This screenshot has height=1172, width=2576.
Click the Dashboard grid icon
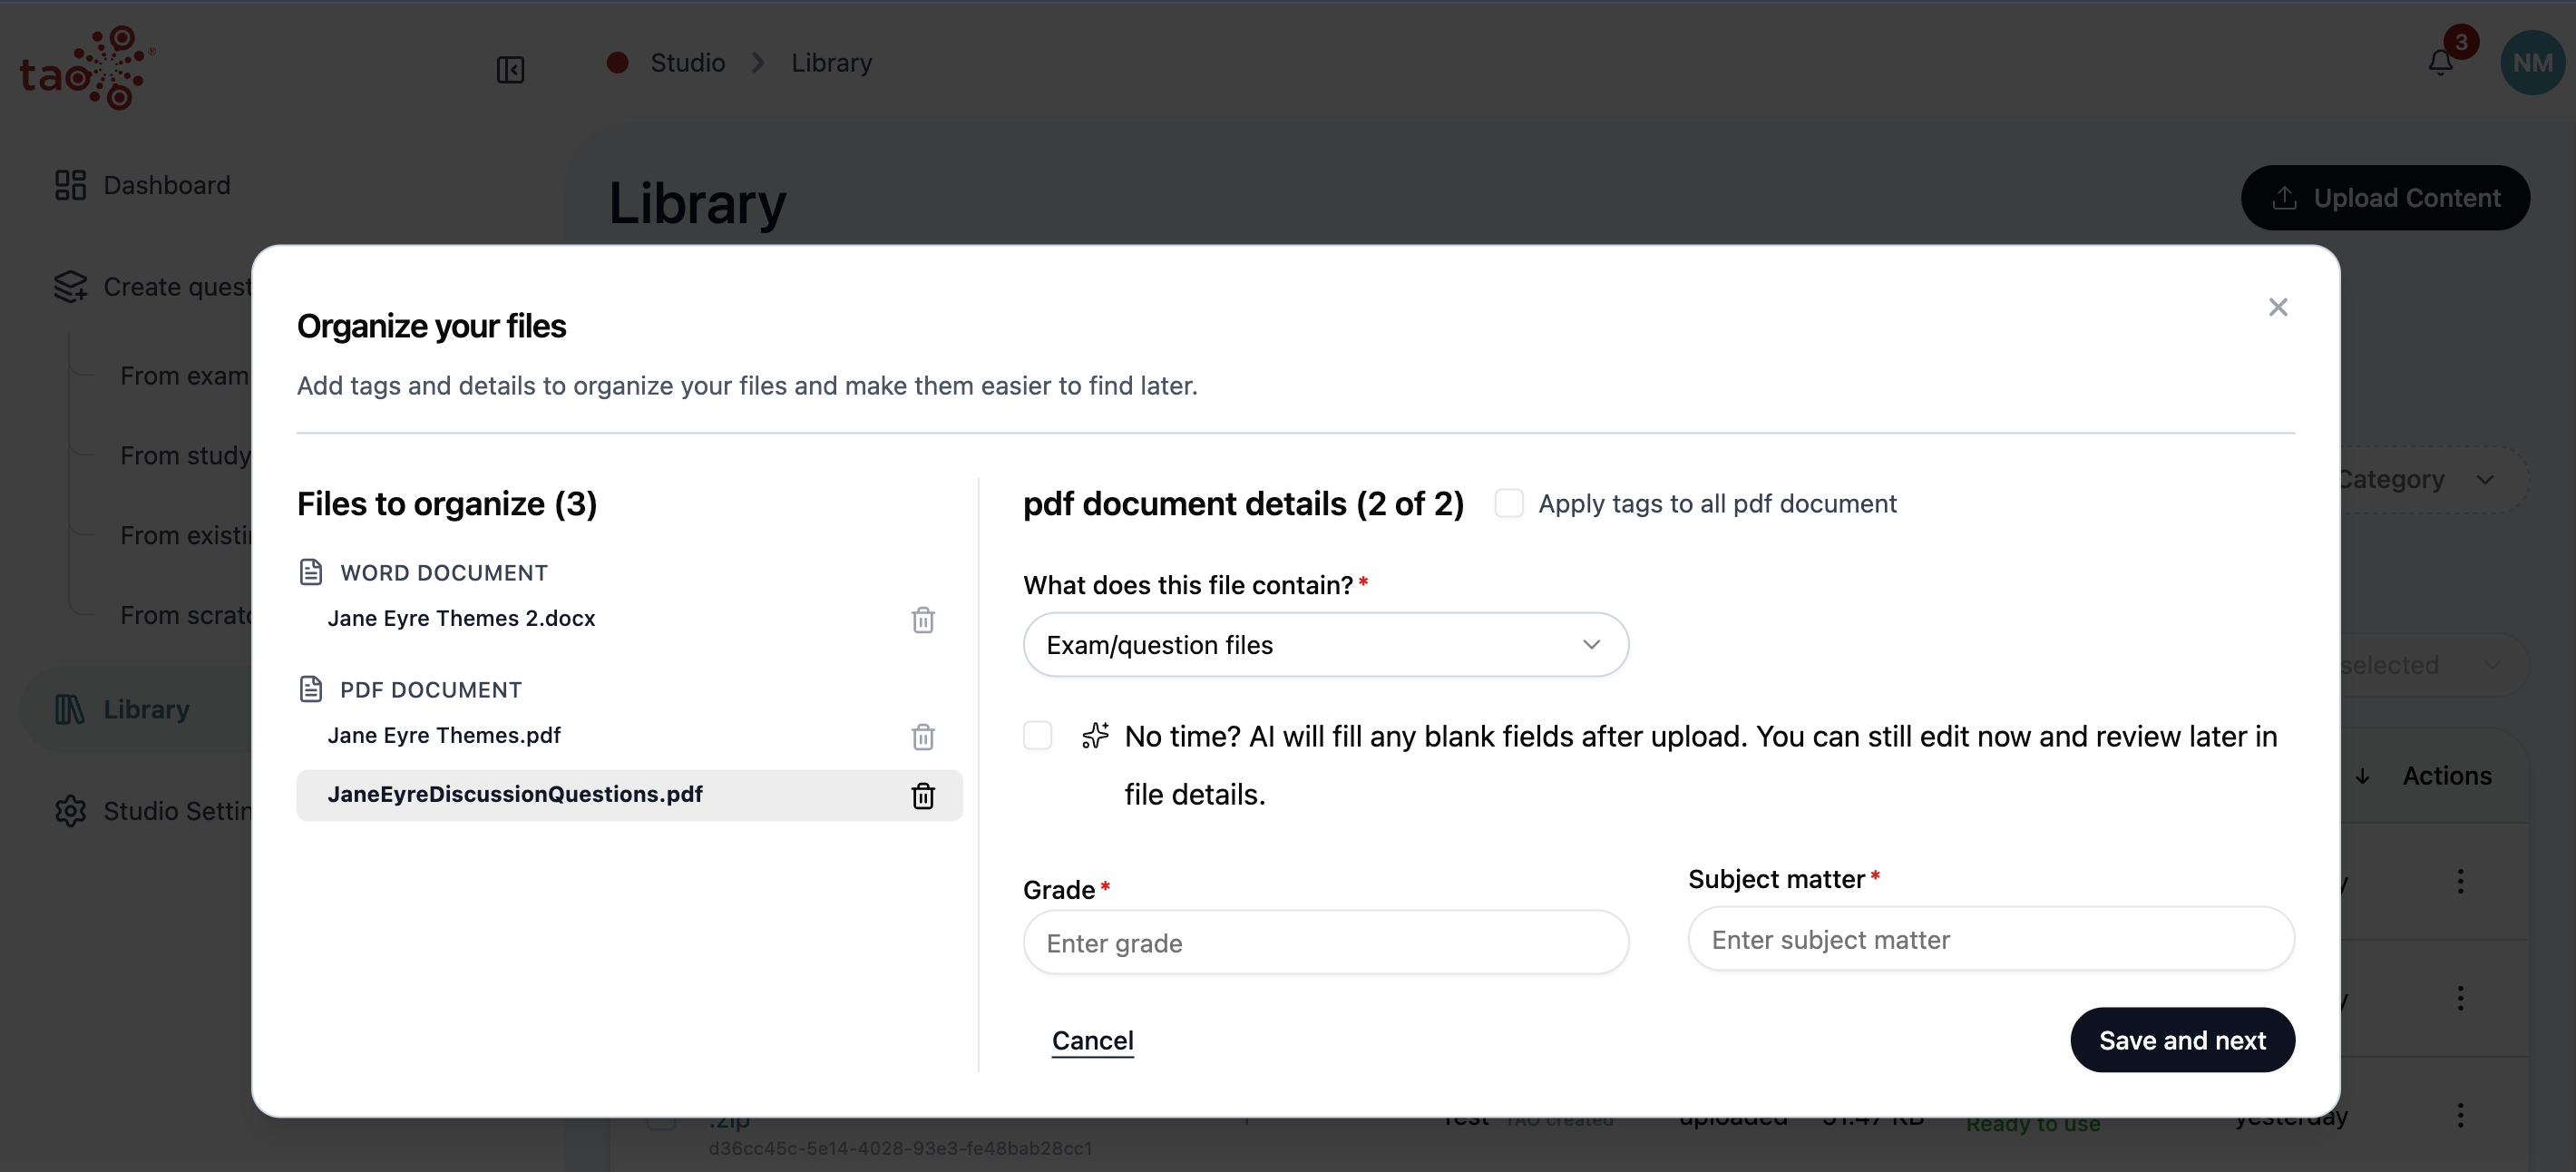coord(70,185)
